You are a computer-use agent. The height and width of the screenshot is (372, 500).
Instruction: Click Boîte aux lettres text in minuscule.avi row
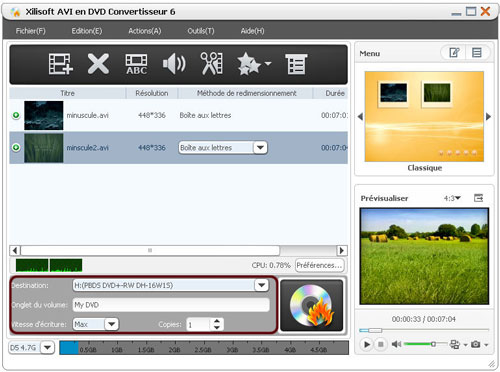[205, 115]
